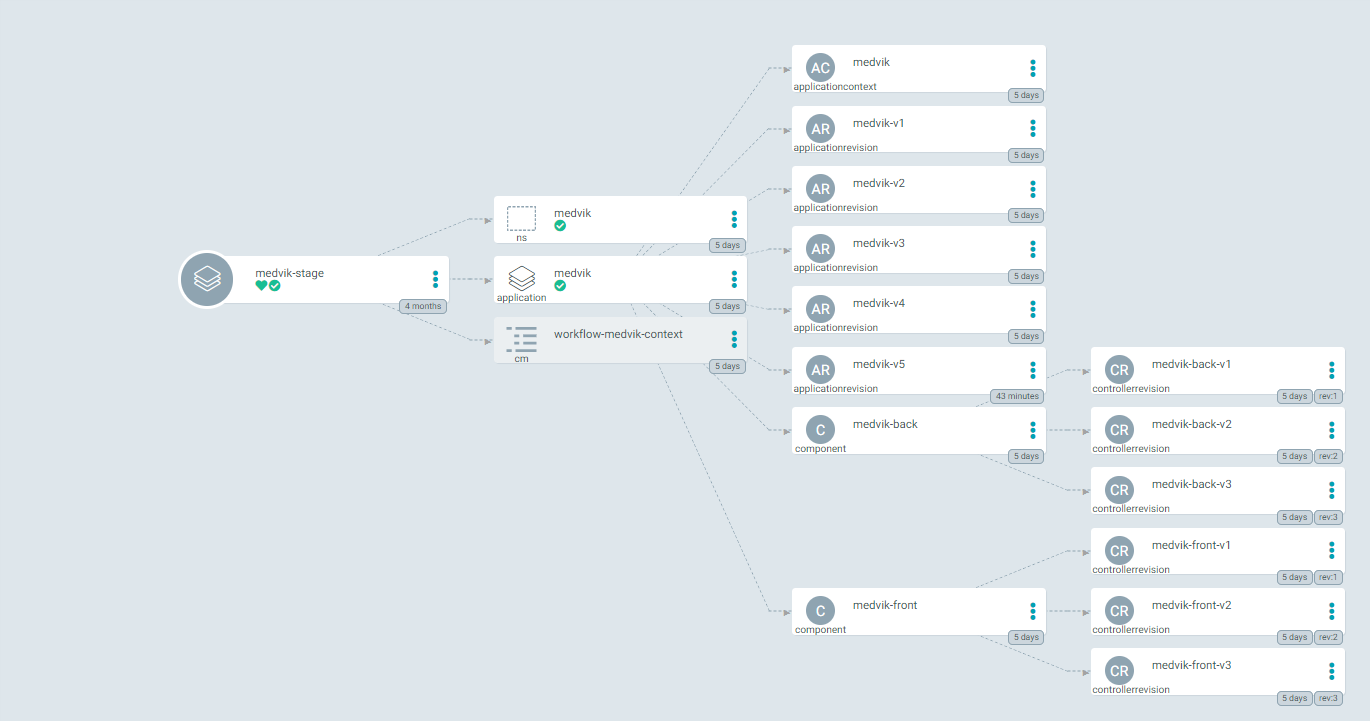
Task: Open the kebab menu on medvik-v3 revision
Action: coord(1032,249)
